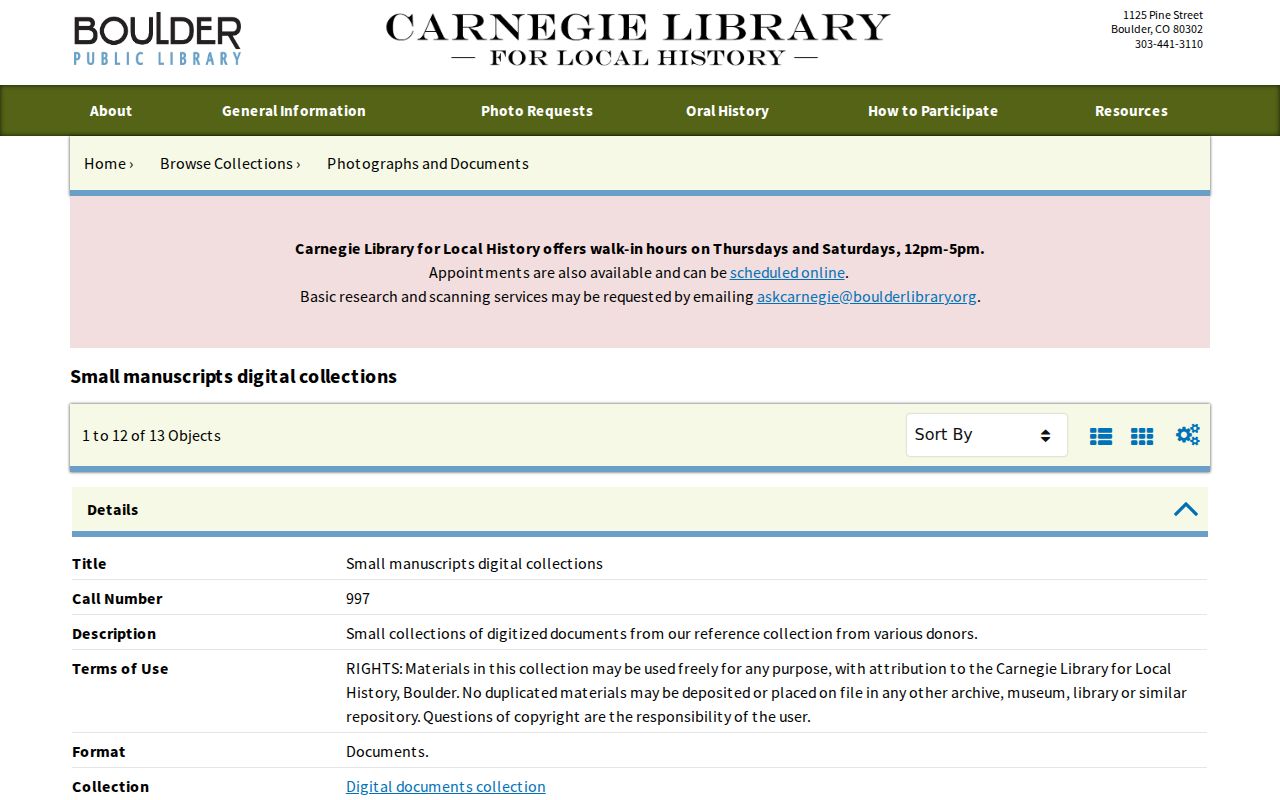Go to Home breadcrumb

click(105, 164)
